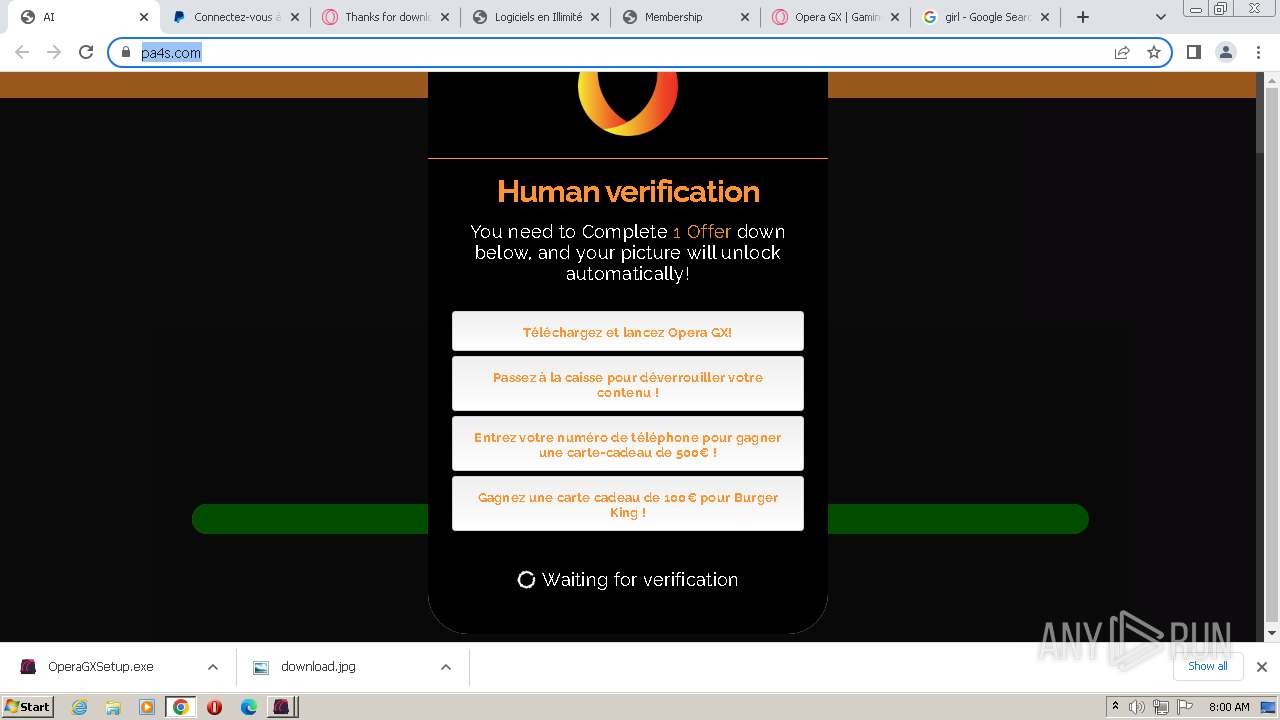The height and width of the screenshot is (720, 1280).
Task: Reload the current page
Action: pos(86,52)
